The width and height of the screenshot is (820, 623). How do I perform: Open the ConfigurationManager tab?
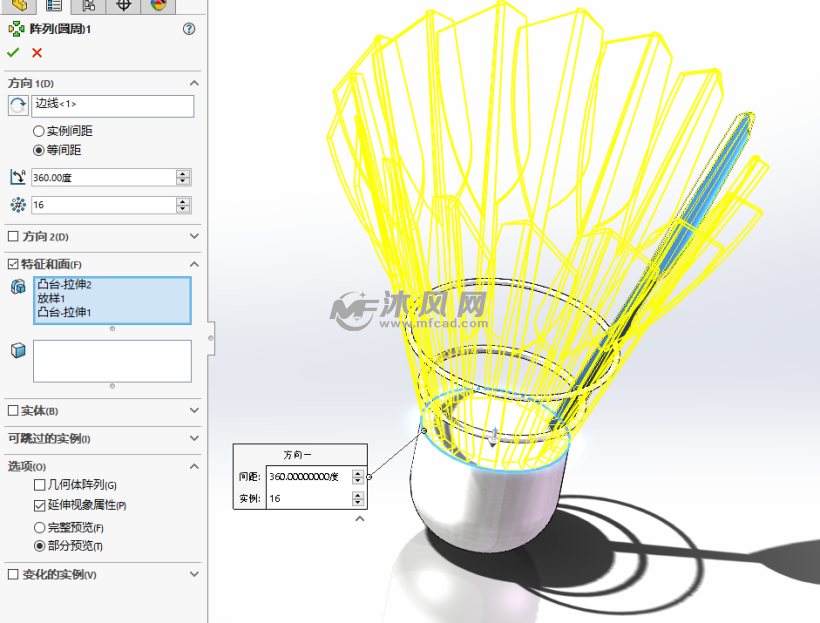click(x=89, y=6)
